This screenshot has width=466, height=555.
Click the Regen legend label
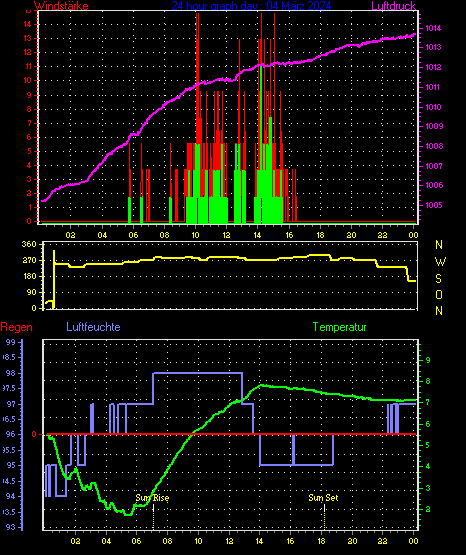tap(16, 327)
